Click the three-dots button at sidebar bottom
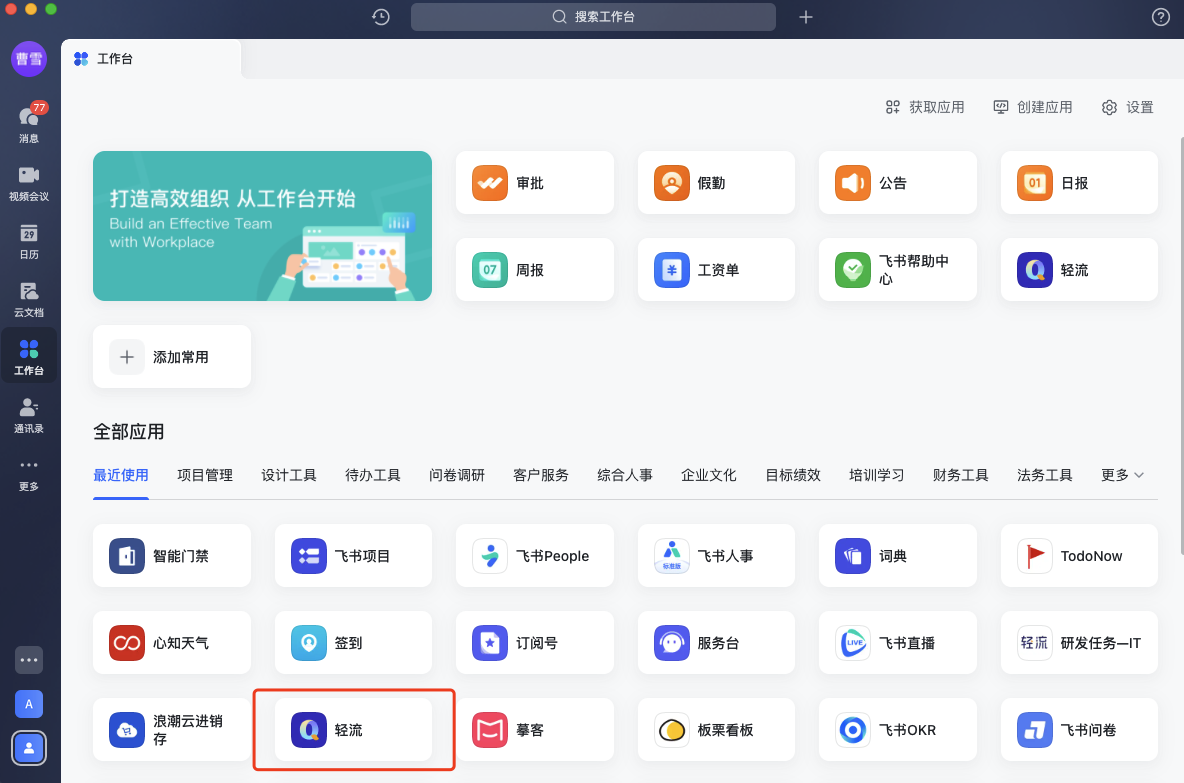 pyautogui.click(x=29, y=660)
